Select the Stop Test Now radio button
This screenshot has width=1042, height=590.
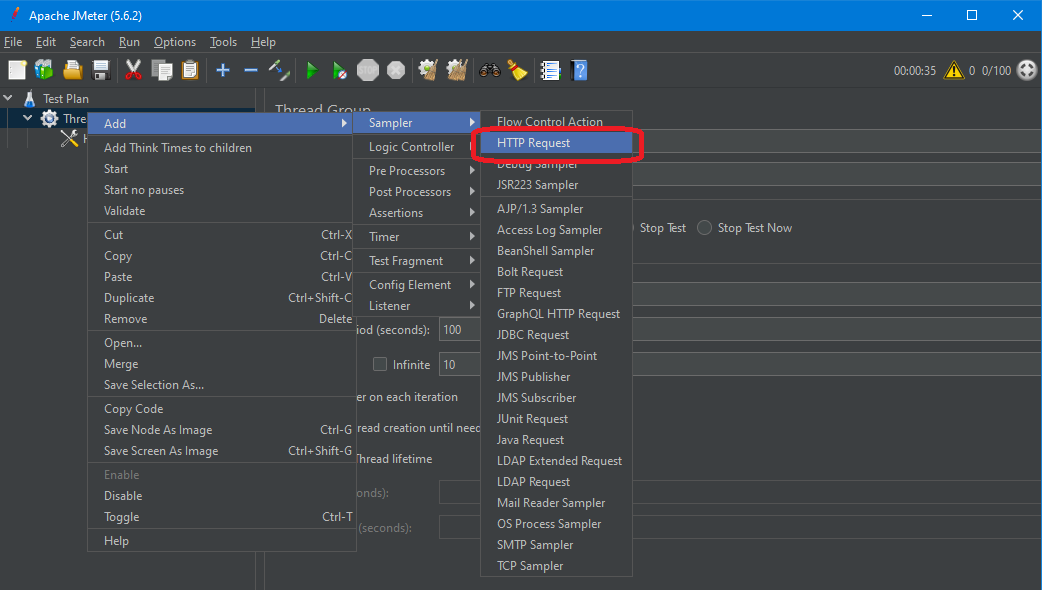705,228
